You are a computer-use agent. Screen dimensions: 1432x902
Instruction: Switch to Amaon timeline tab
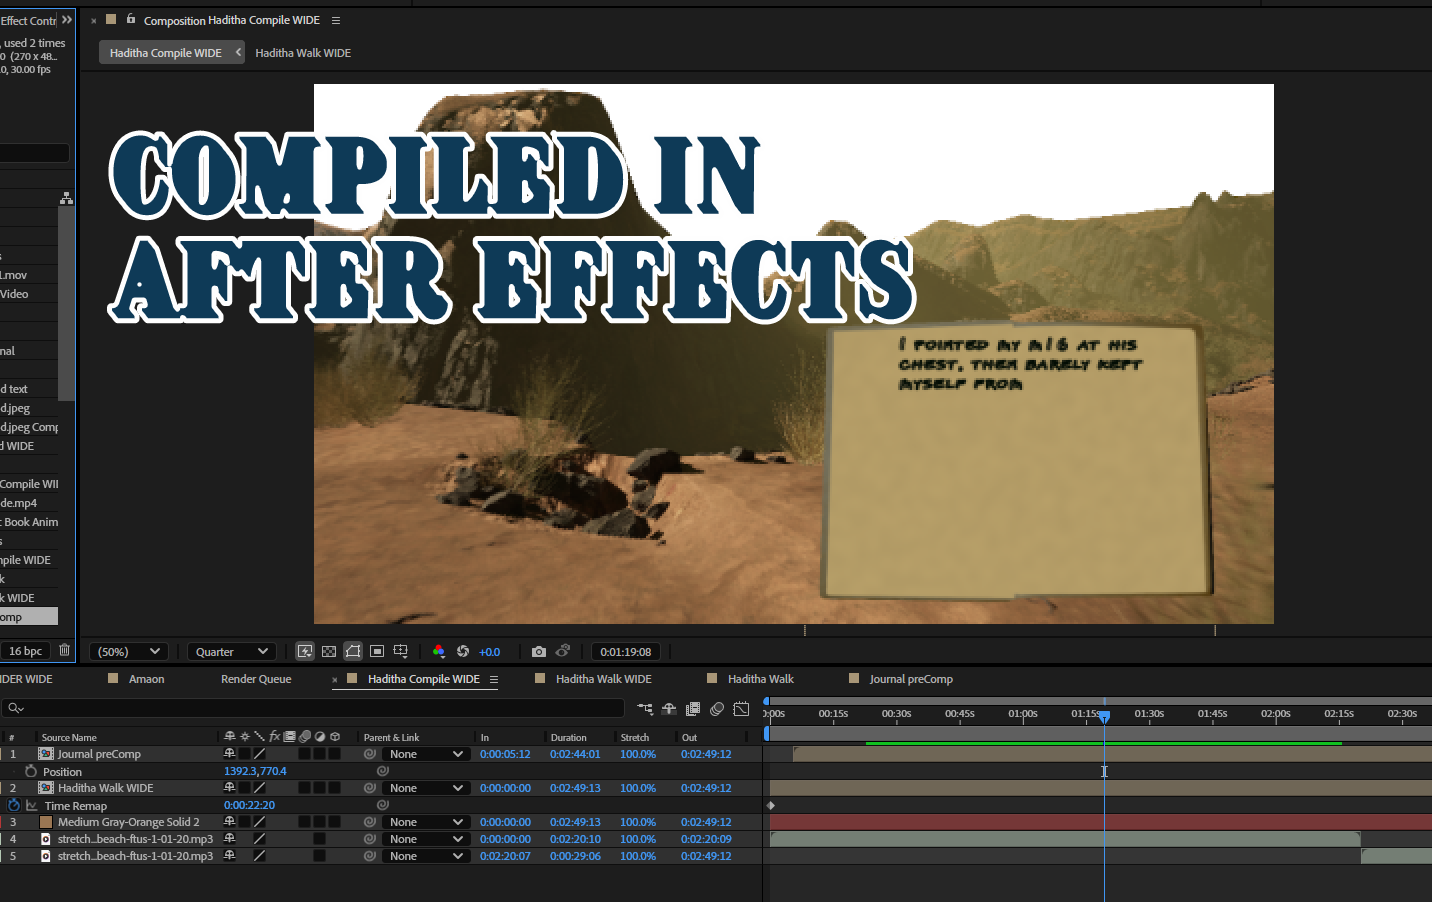pos(146,679)
